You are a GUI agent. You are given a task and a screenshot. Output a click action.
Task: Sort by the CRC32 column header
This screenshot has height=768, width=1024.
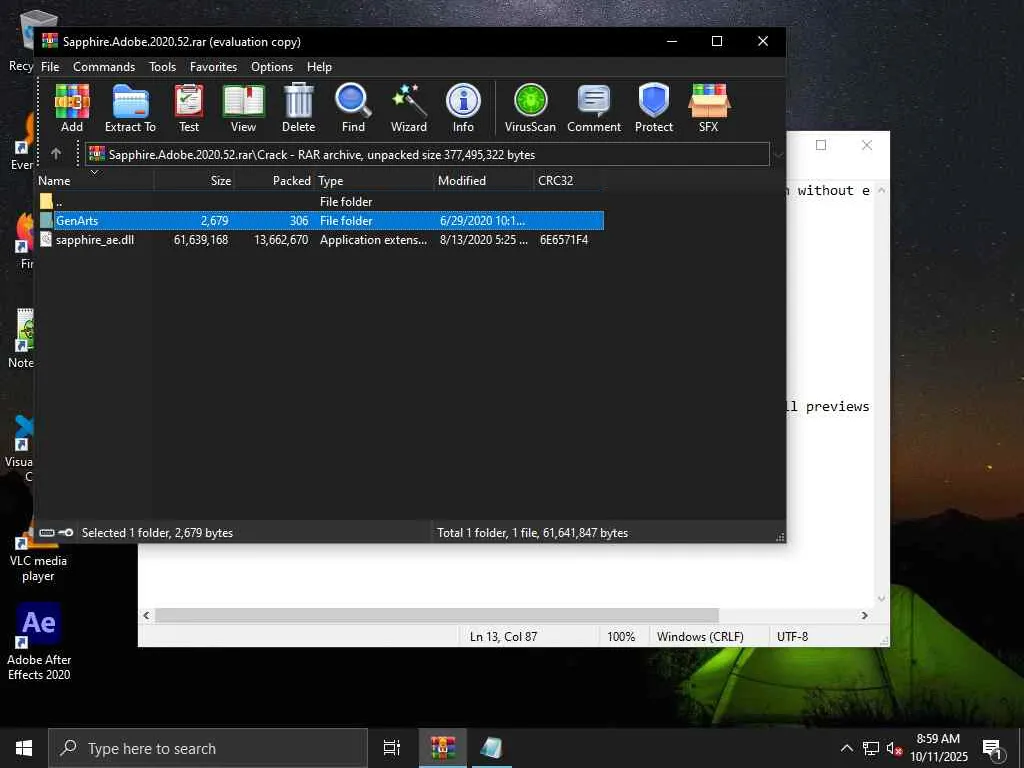[569, 181]
